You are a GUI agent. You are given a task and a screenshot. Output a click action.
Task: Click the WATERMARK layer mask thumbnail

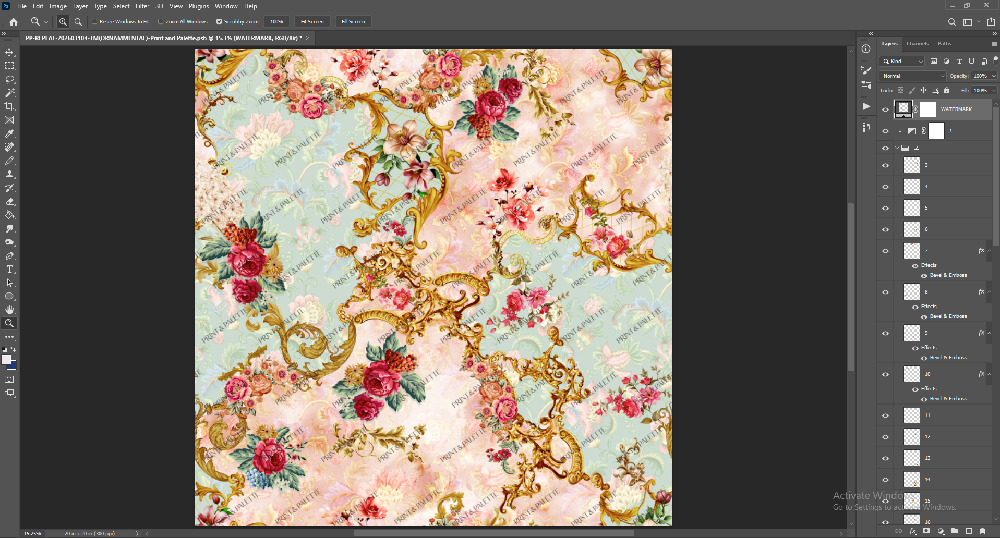[928, 109]
